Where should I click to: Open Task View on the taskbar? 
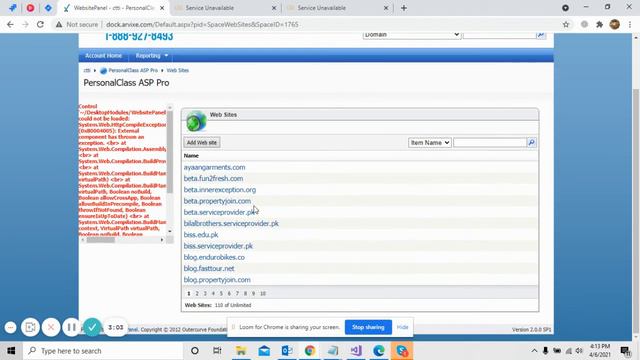pos(217,351)
